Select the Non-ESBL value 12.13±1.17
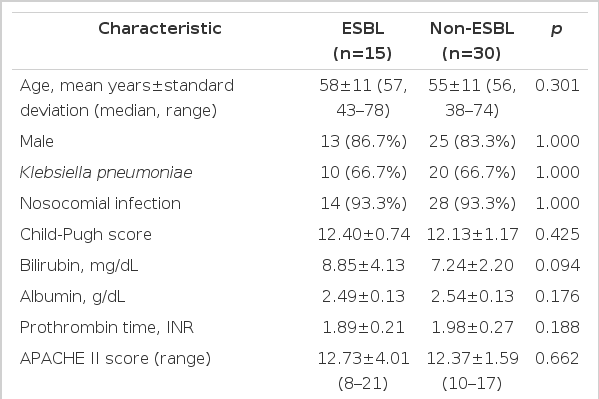Image resolution: width=599 pixels, height=399 pixels. pos(472,234)
